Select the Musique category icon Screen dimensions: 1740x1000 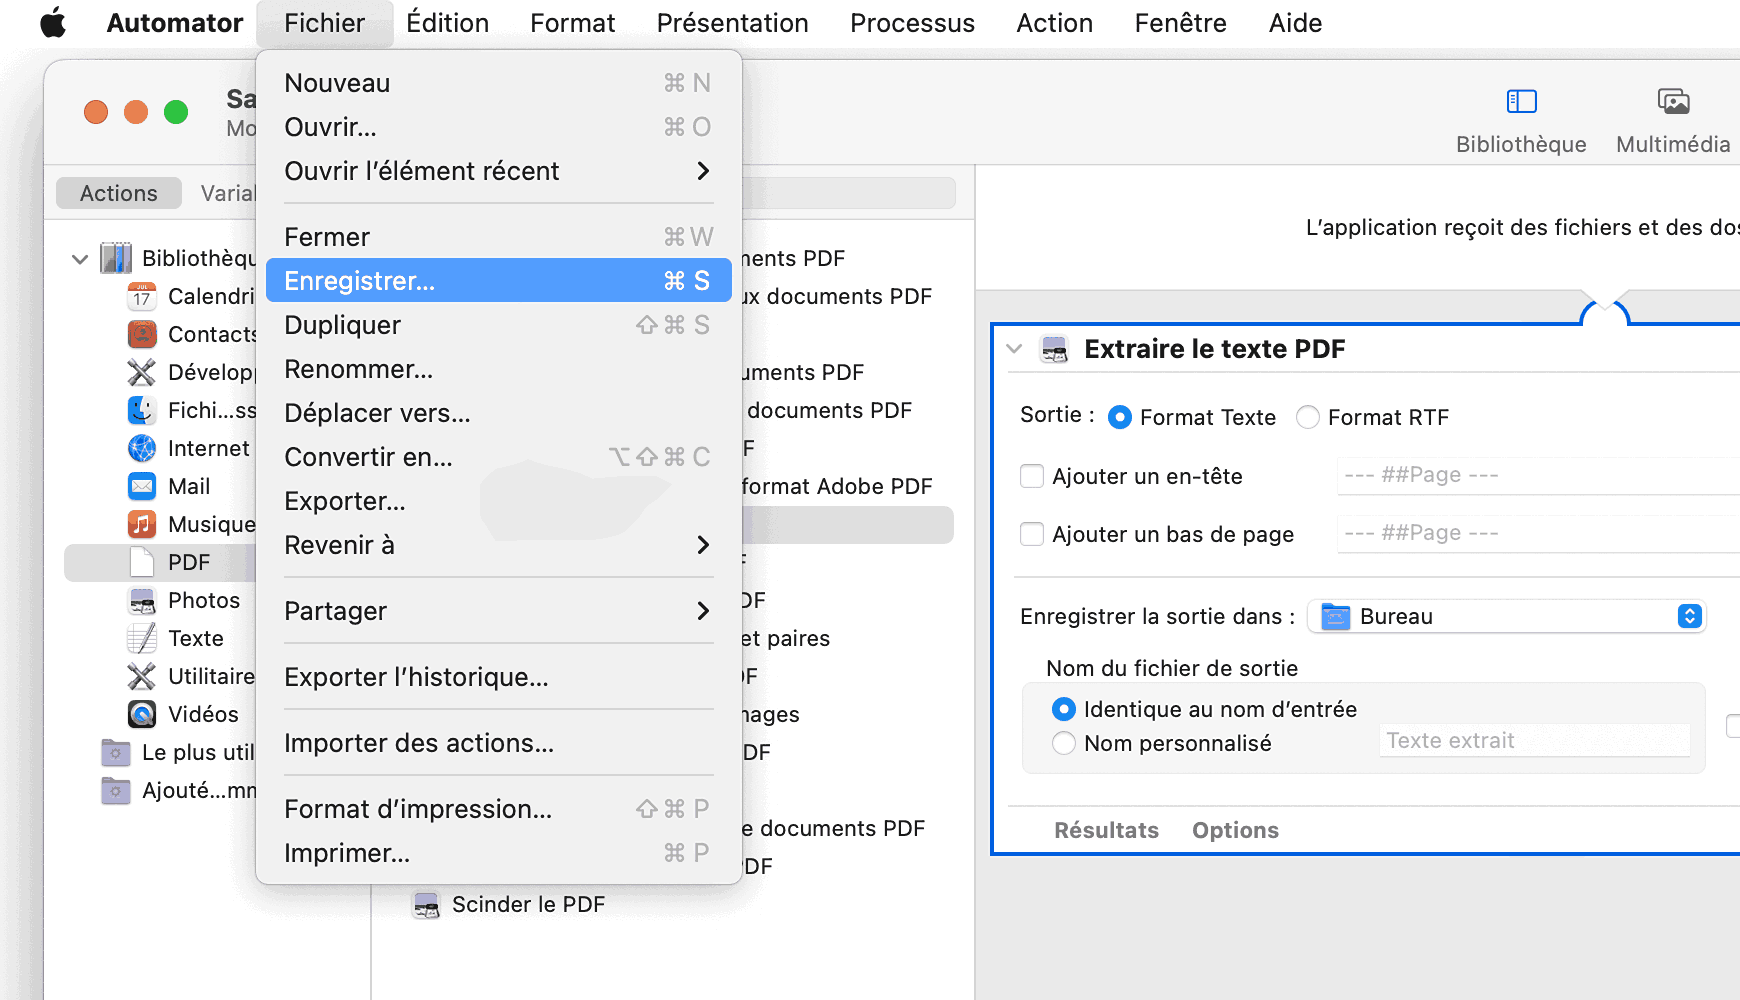[x=142, y=524]
